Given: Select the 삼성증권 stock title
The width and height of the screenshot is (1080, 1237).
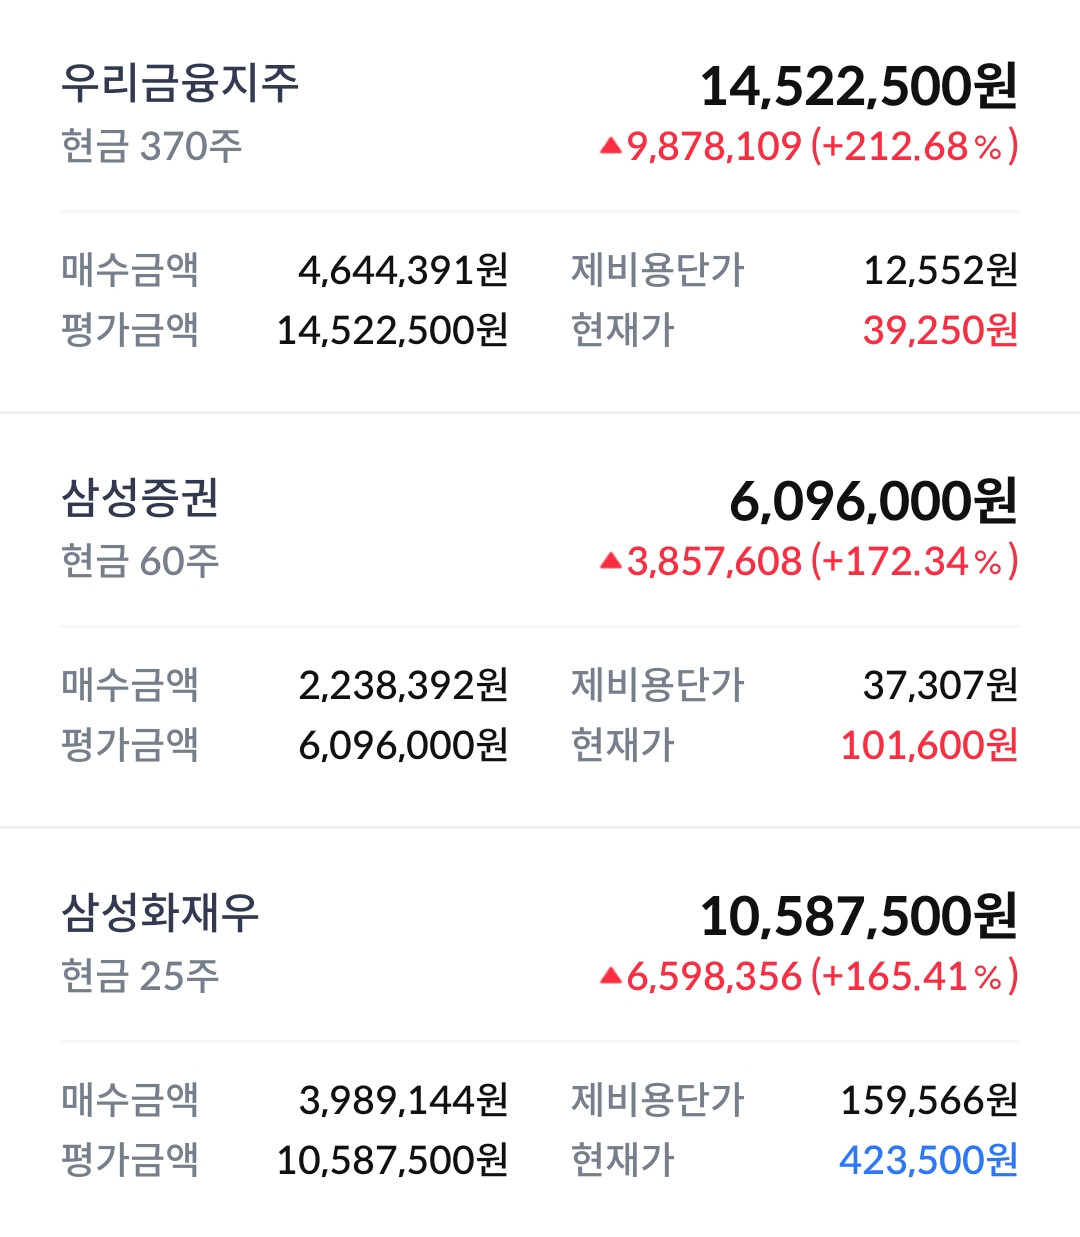Looking at the screenshot, I should (140, 497).
